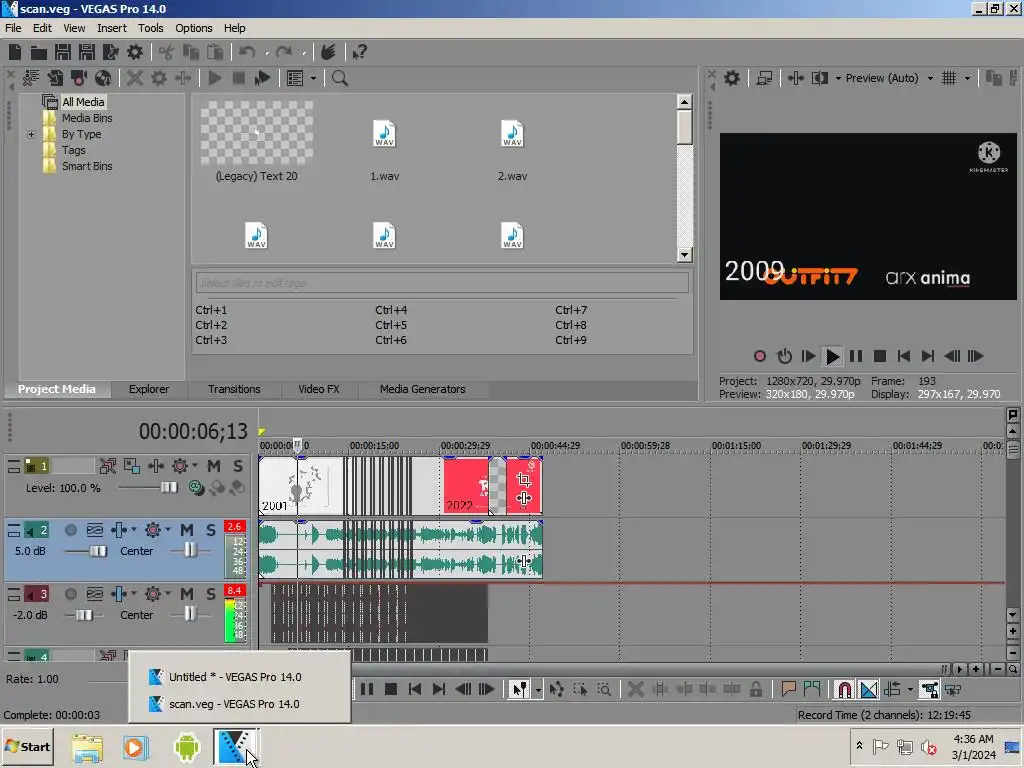Click the Normal Edit tool in timeline toolbar

pos(520,689)
